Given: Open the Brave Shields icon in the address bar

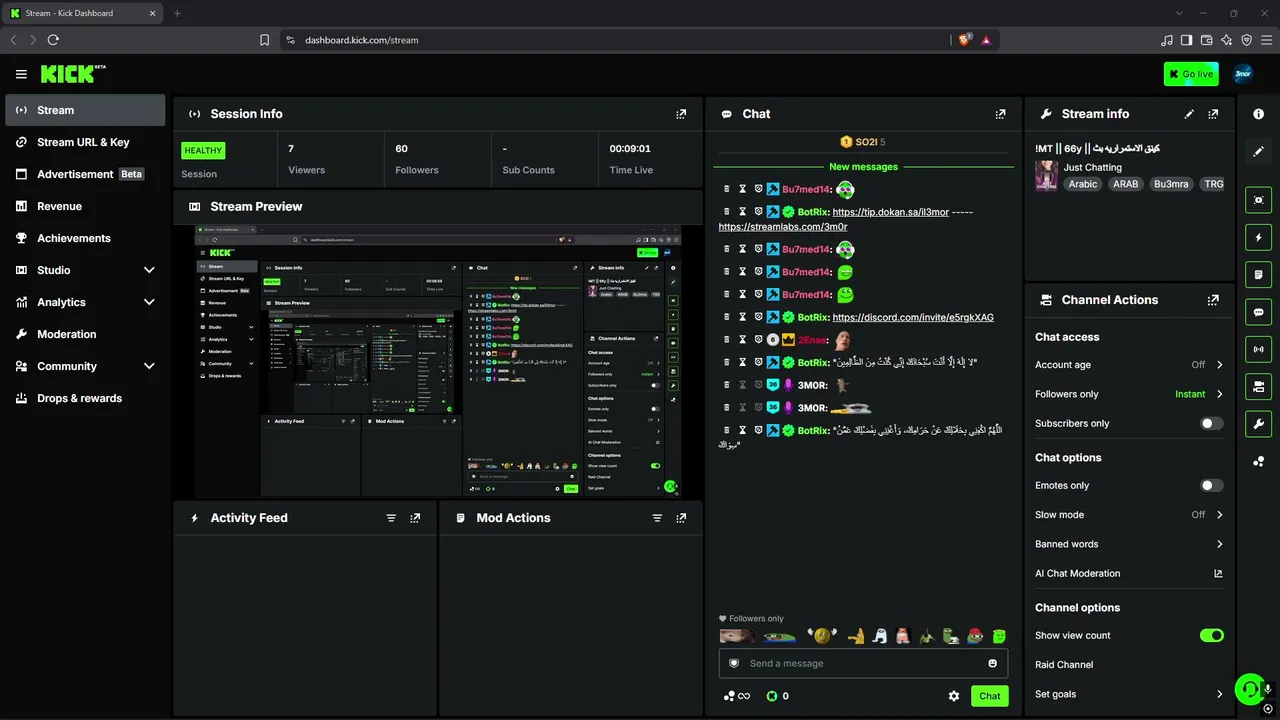Looking at the screenshot, I should 965,40.
